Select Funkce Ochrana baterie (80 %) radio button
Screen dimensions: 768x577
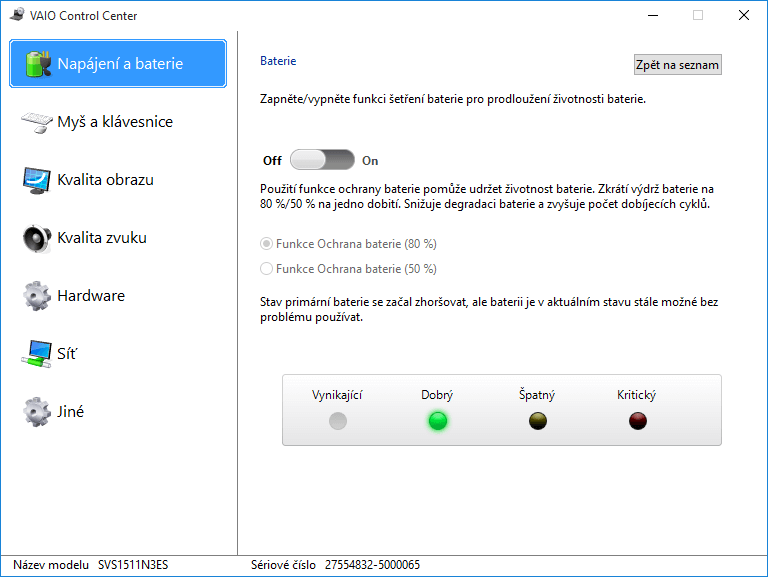pyautogui.click(x=348, y=244)
